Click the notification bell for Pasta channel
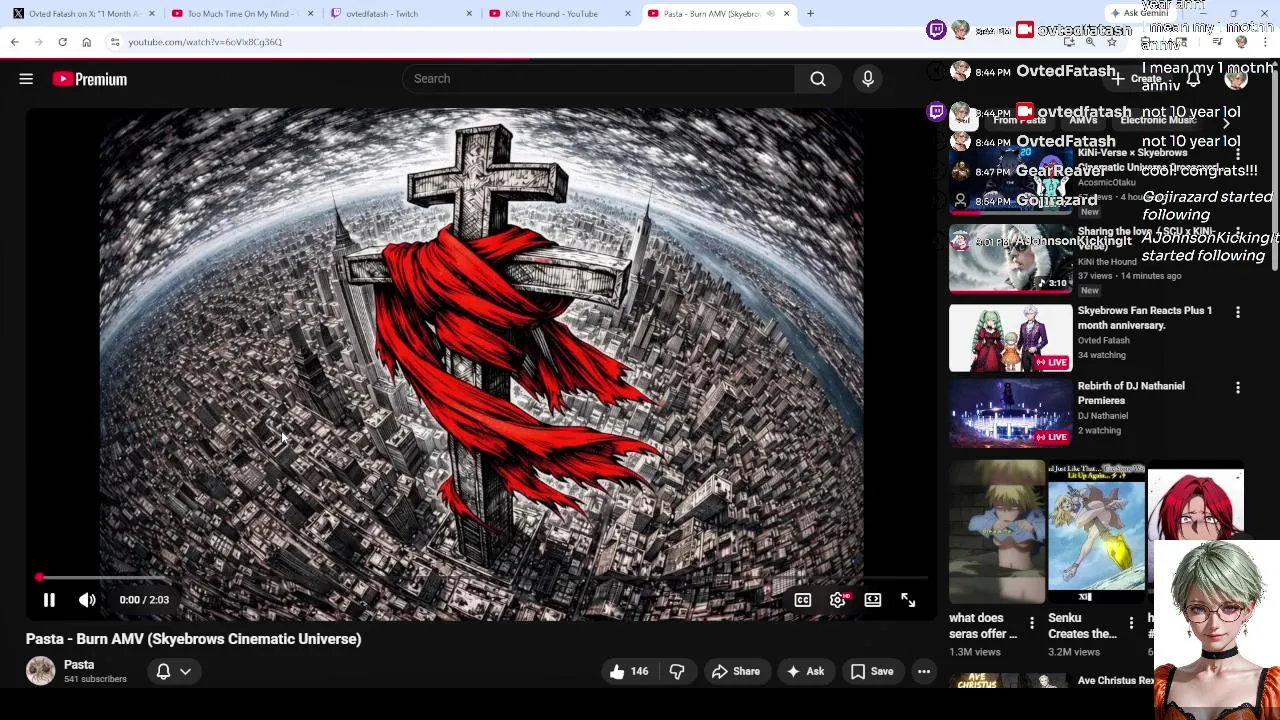Viewport: 1280px width, 720px height. [x=163, y=672]
